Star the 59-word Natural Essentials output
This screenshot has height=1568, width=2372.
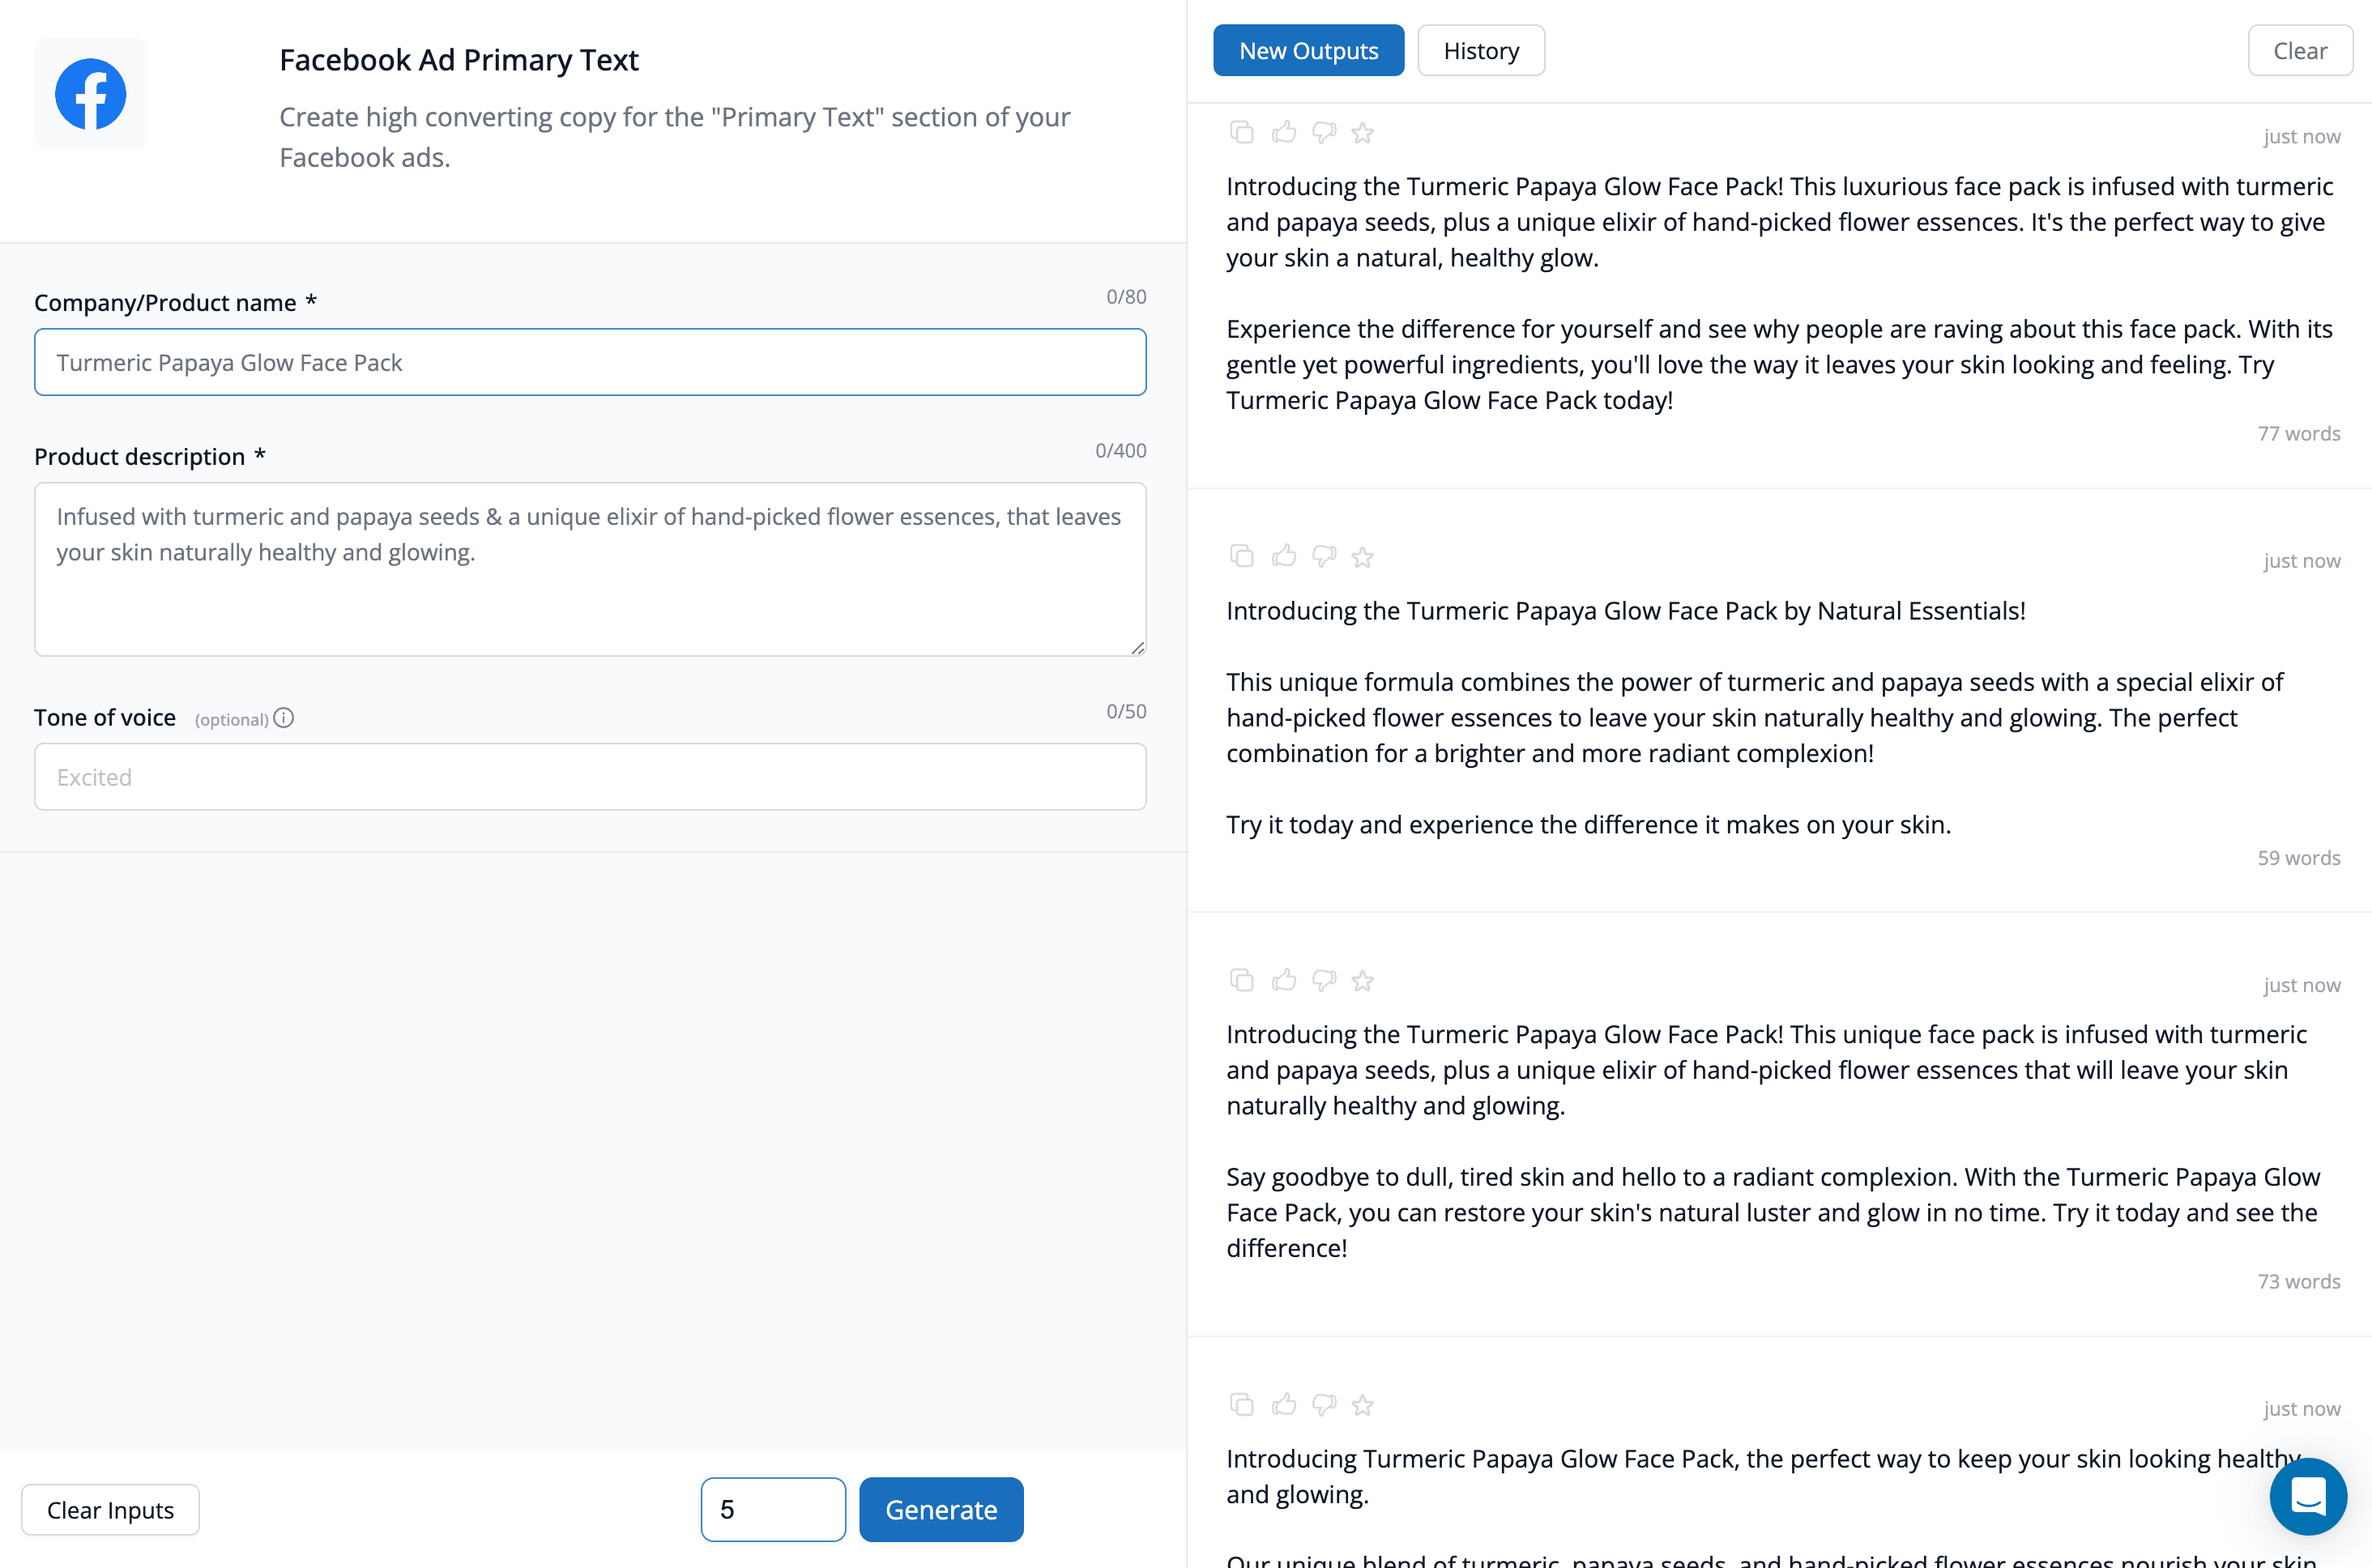point(1362,557)
